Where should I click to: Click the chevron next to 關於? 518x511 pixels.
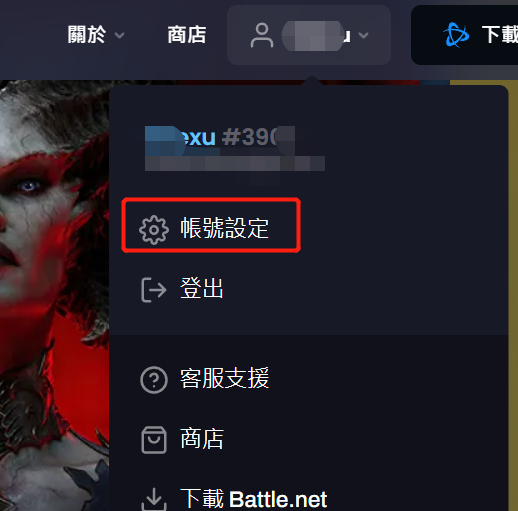pyautogui.click(x=119, y=35)
